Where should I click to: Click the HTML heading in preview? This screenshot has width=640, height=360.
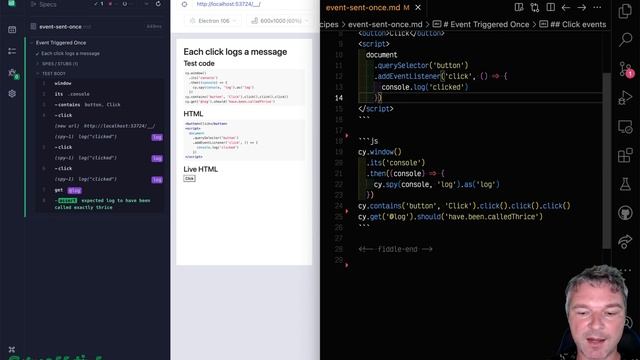pyautogui.click(x=193, y=113)
